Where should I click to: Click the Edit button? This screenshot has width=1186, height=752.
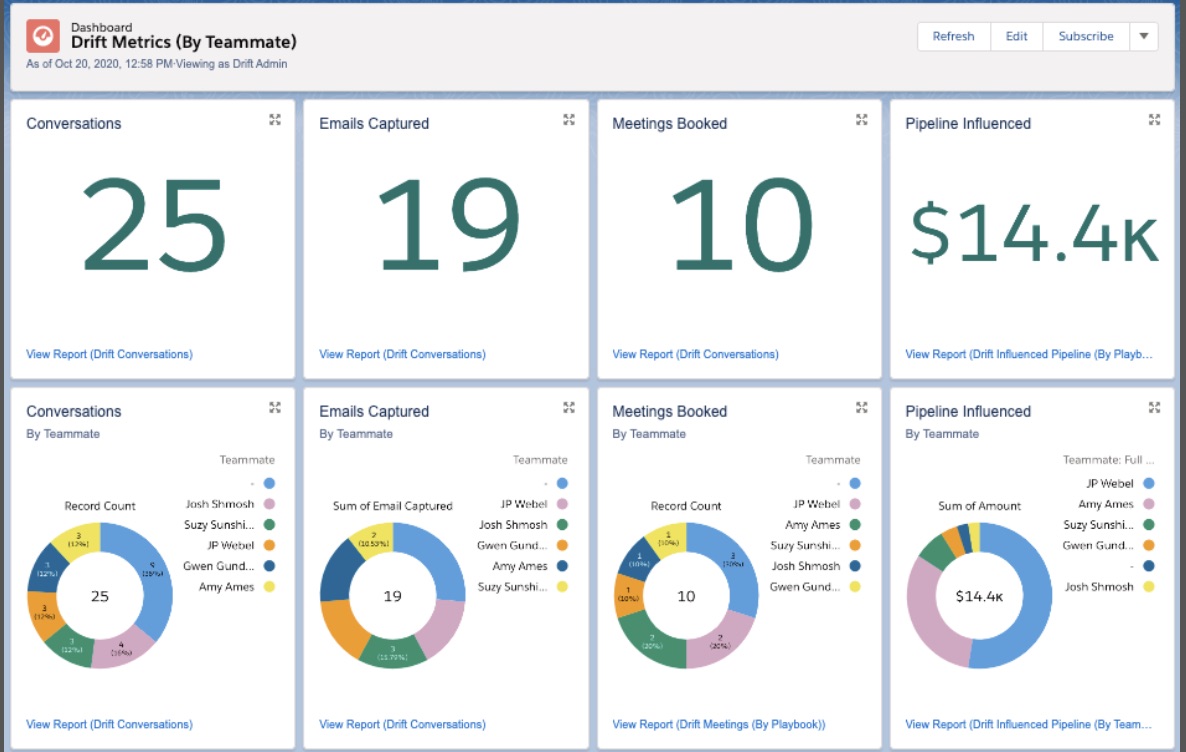pos(1017,36)
